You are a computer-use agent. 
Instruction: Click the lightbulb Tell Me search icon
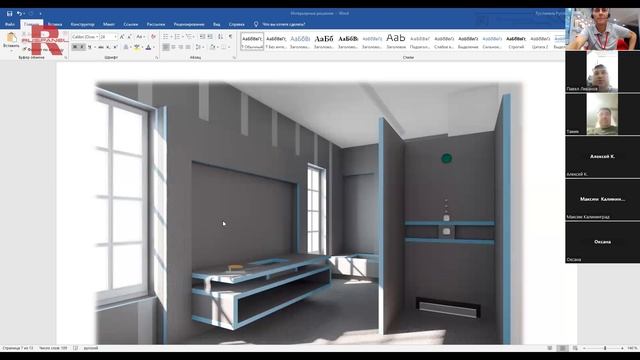(256, 24)
